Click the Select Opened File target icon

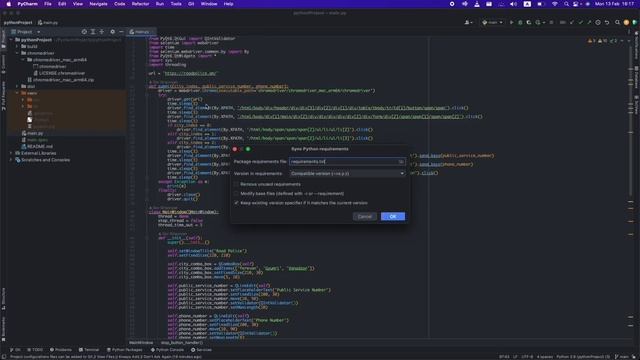84,31
